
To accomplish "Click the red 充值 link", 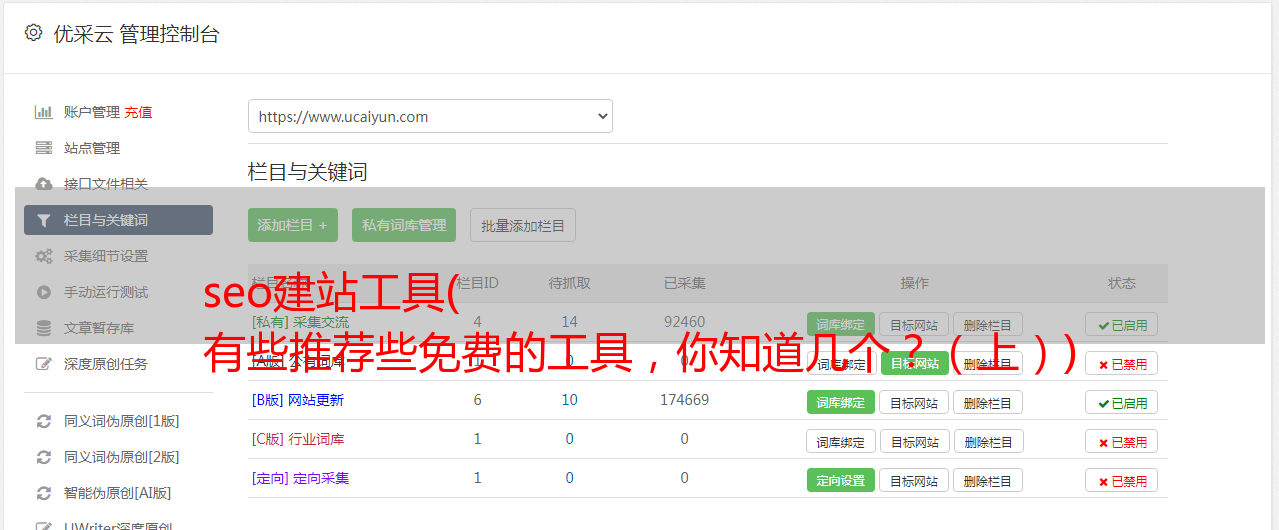I will [x=139, y=112].
